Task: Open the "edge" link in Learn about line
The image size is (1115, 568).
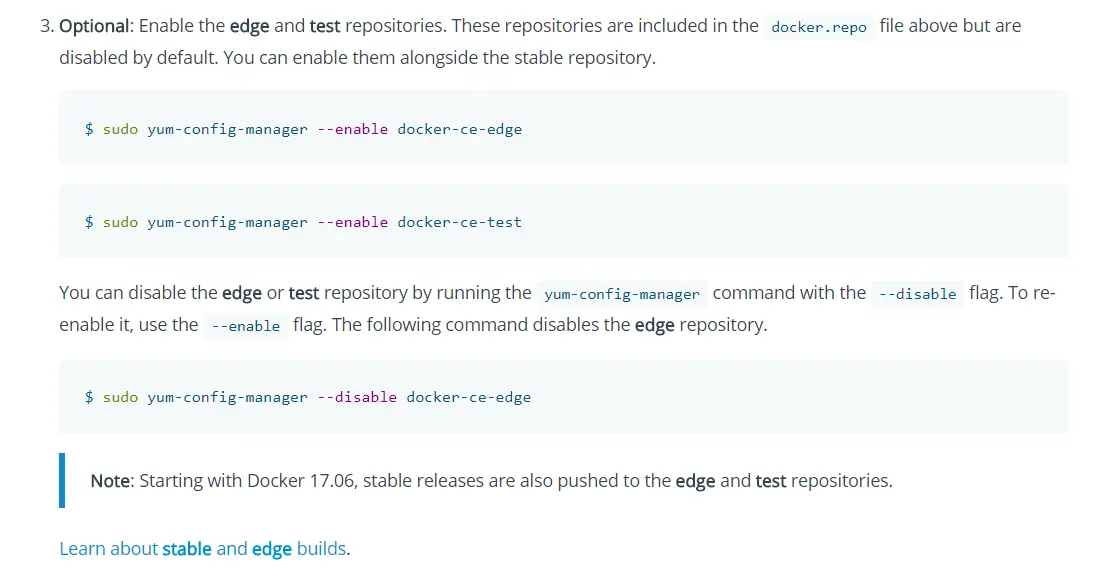Action: [272, 548]
